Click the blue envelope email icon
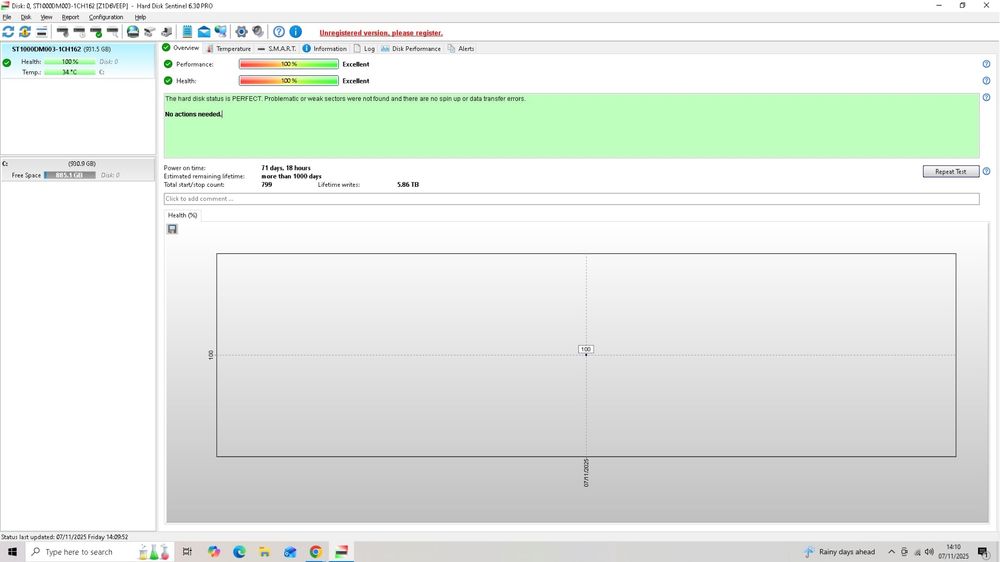The height and width of the screenshot is (562, 1000). pyautogui.click(x=204, y=31)
